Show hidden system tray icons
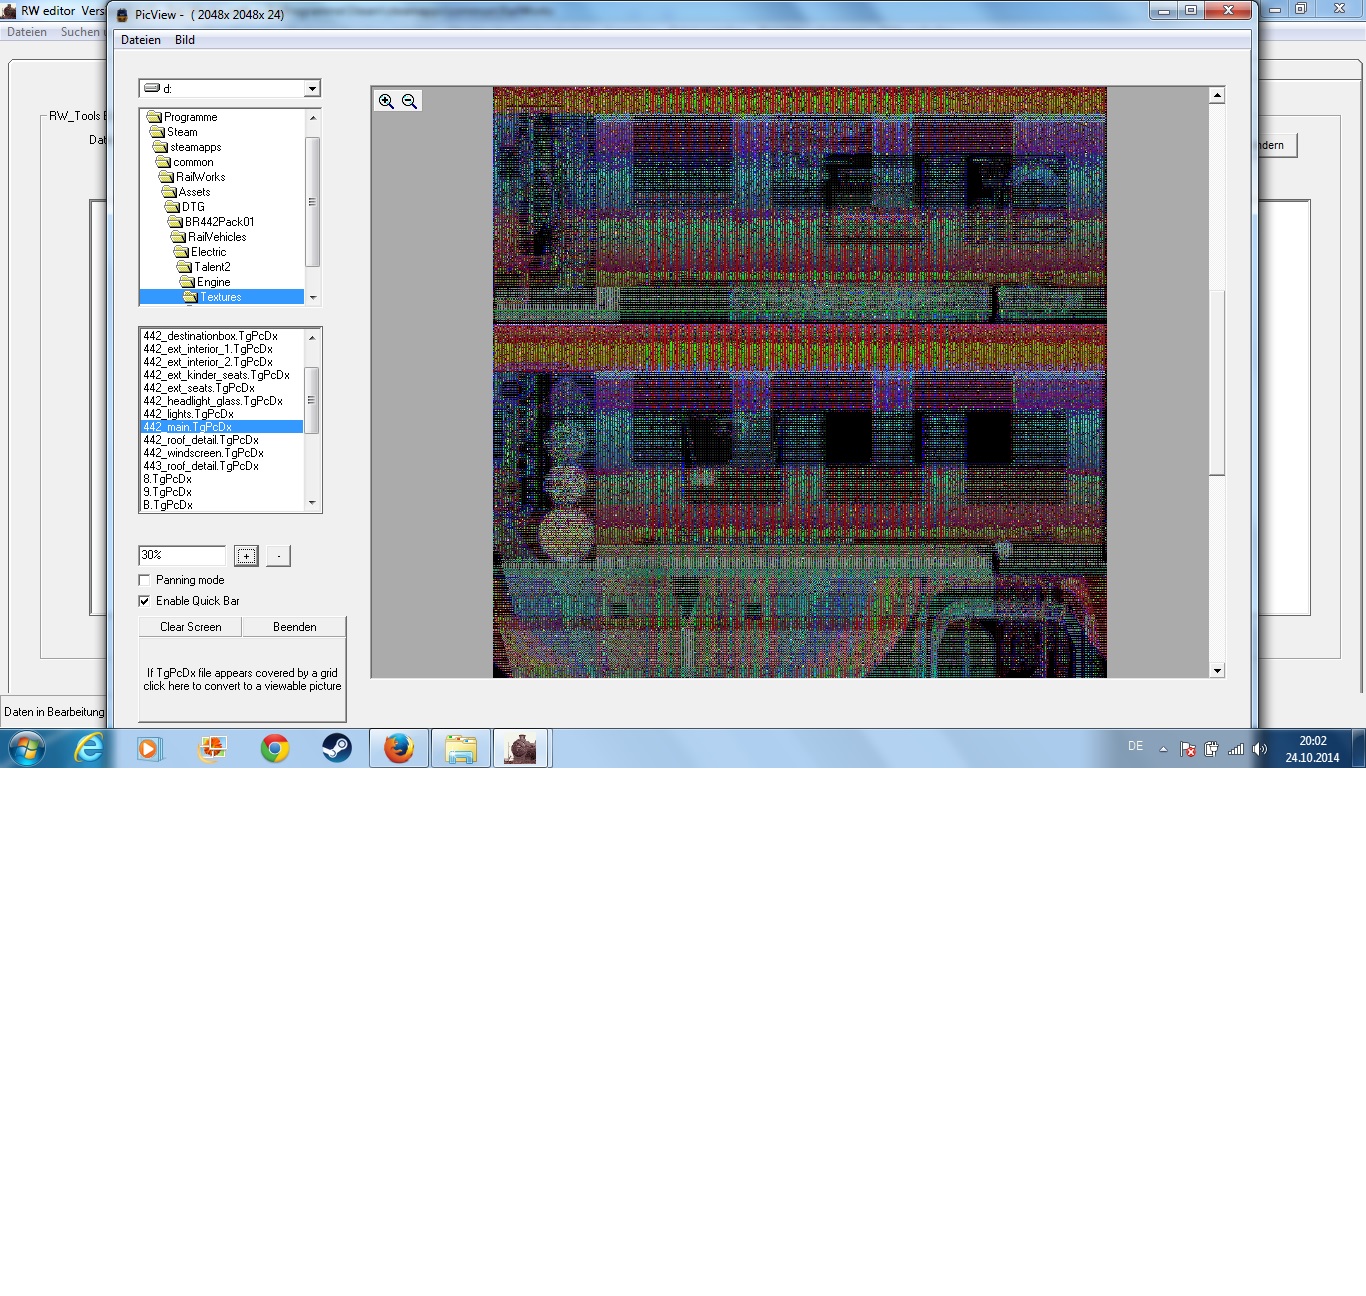 click(1163, 749)
